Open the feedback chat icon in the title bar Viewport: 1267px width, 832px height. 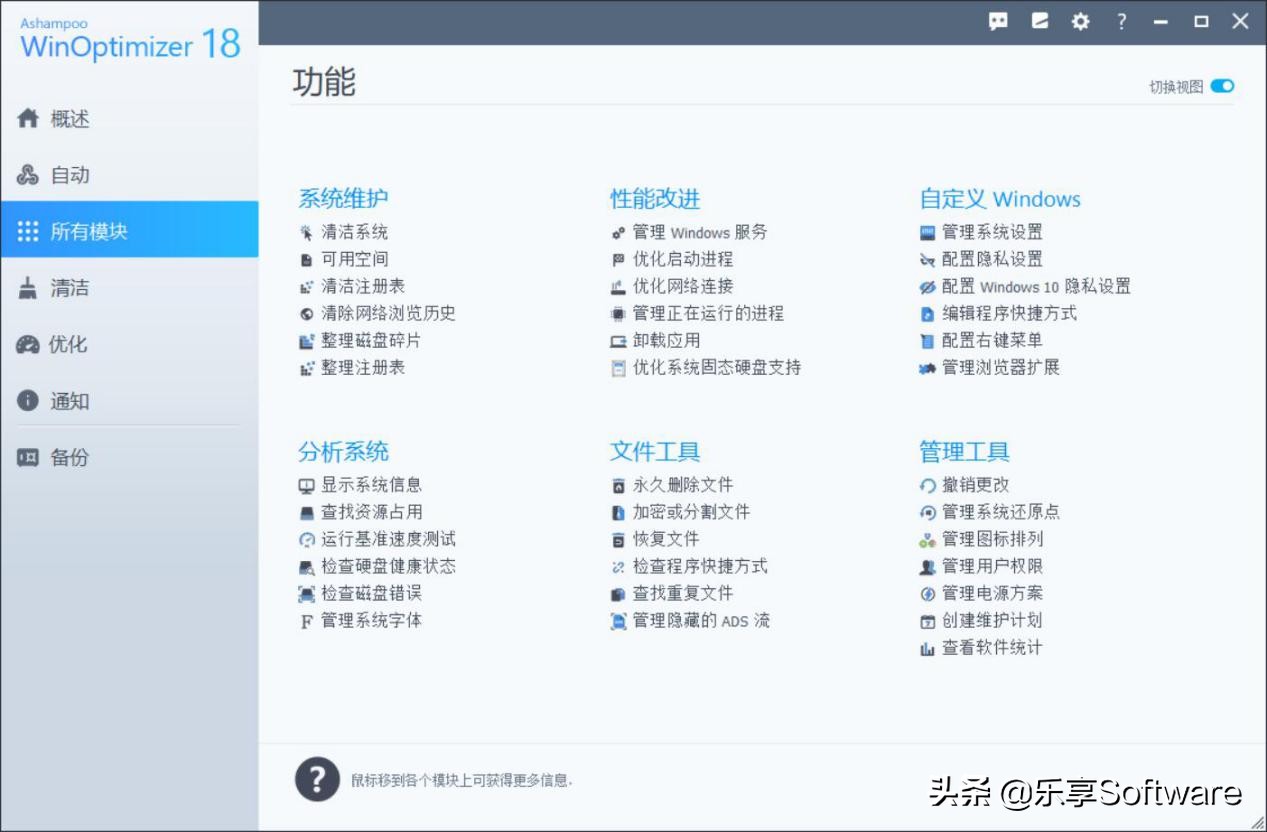(x=997, y=20)
